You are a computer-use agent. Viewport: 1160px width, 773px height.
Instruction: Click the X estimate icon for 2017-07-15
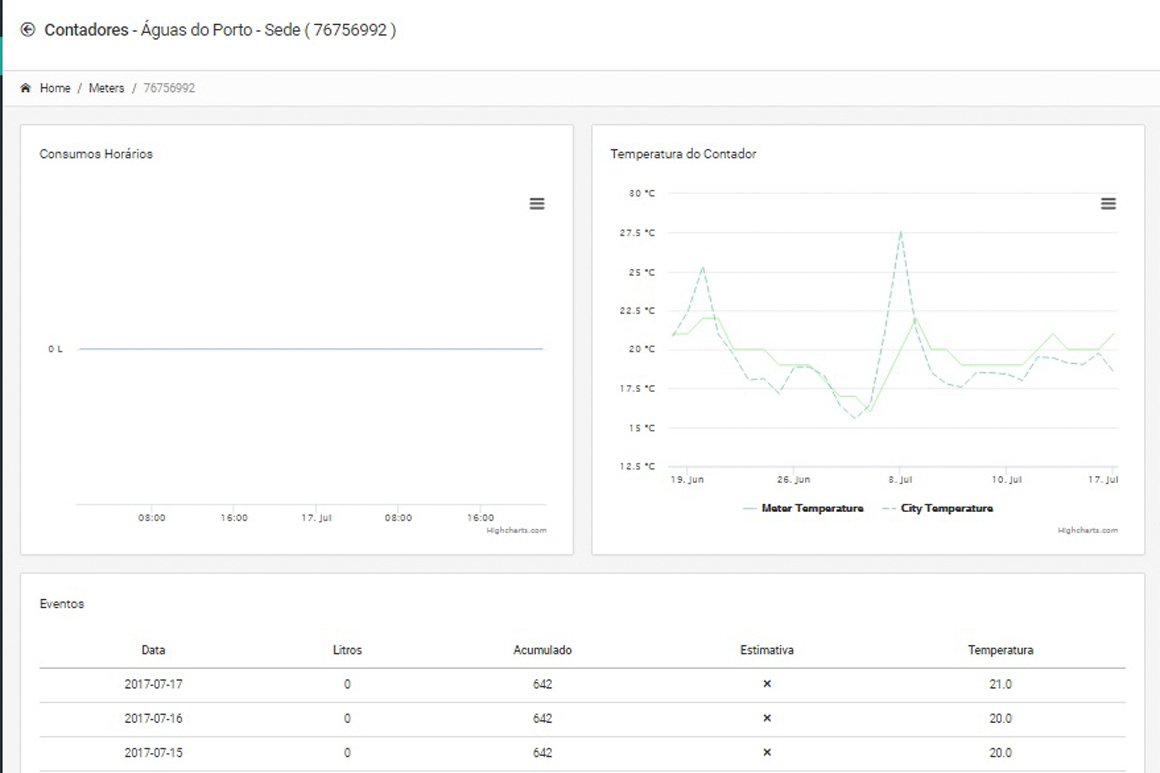click(767, 753)
